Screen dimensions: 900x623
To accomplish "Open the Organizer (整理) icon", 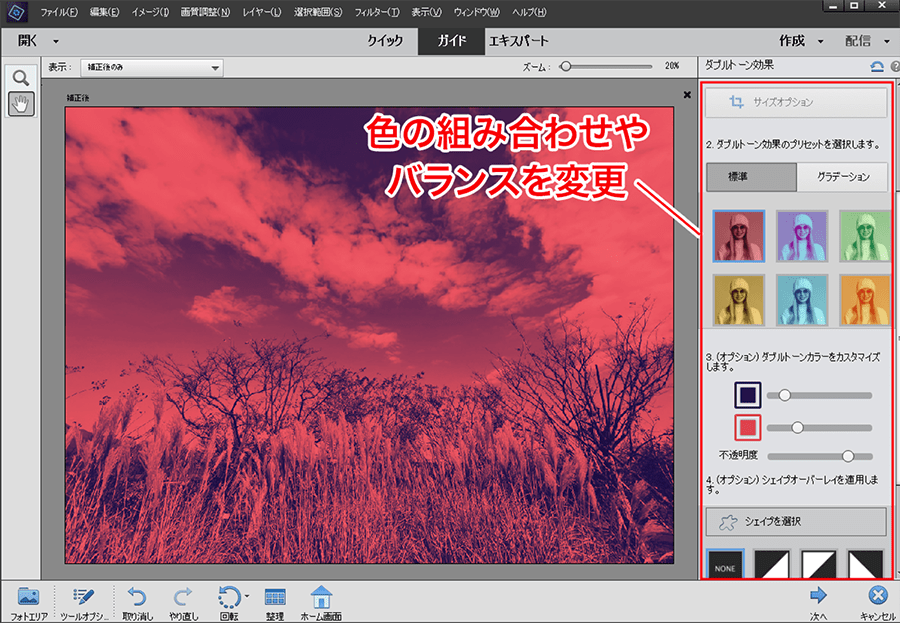I will [275, 597].
